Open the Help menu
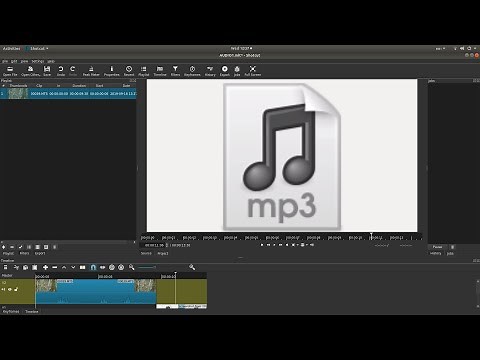 coord(51,61)
